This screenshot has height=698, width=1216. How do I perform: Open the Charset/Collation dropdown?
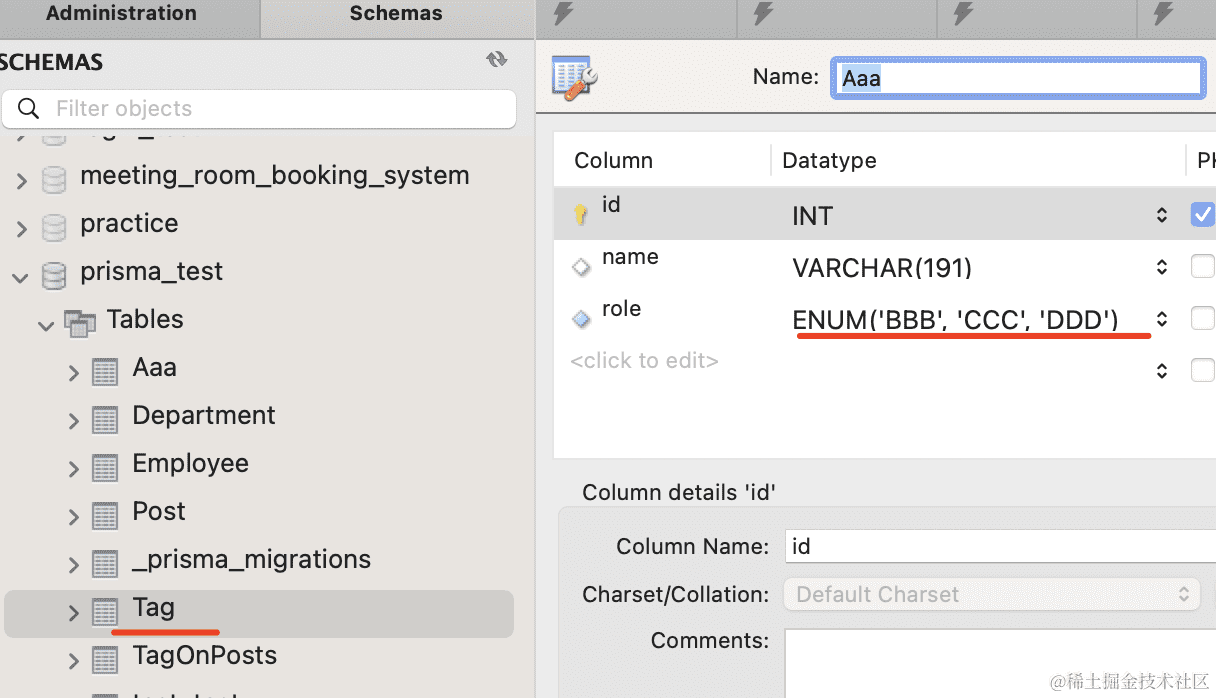coord(990,594)
